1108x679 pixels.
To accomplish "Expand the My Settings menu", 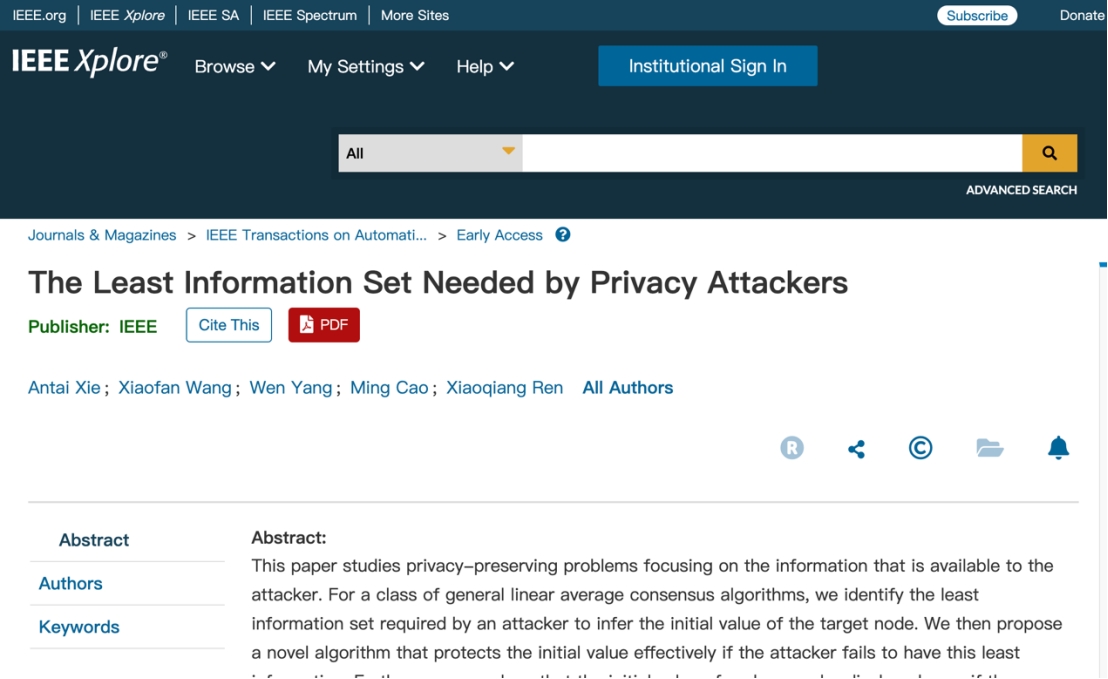I will 366,66.
